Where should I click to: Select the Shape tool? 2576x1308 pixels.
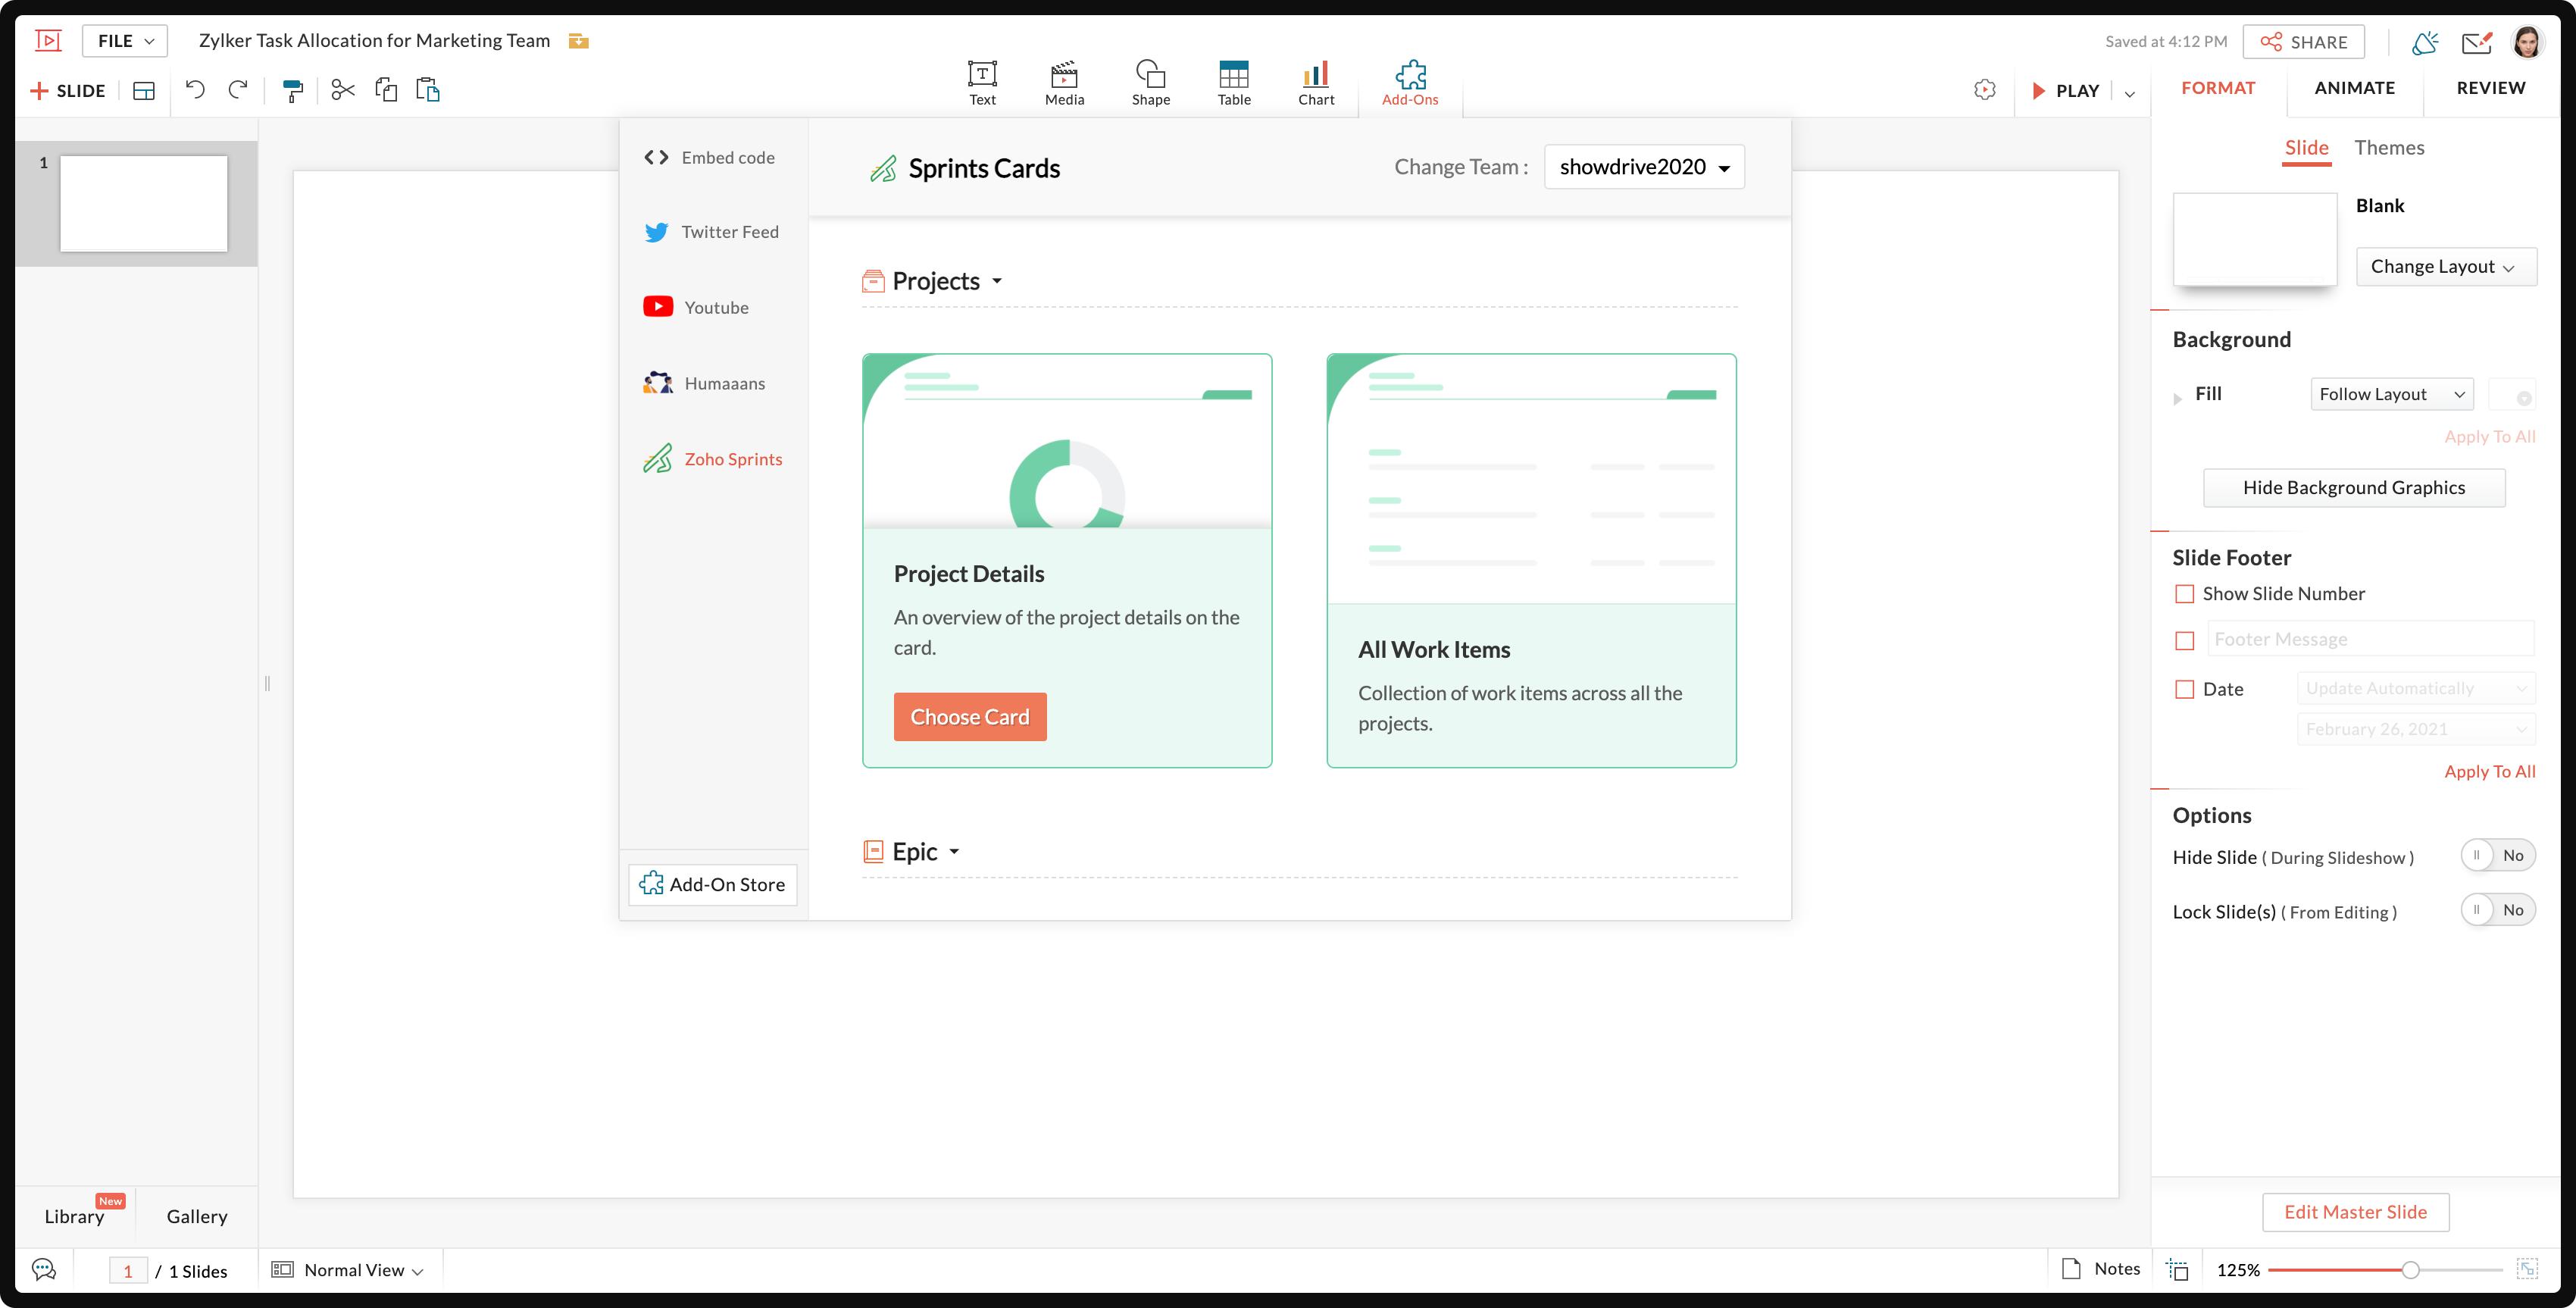pyautogui.click(x=1150, y=84)
